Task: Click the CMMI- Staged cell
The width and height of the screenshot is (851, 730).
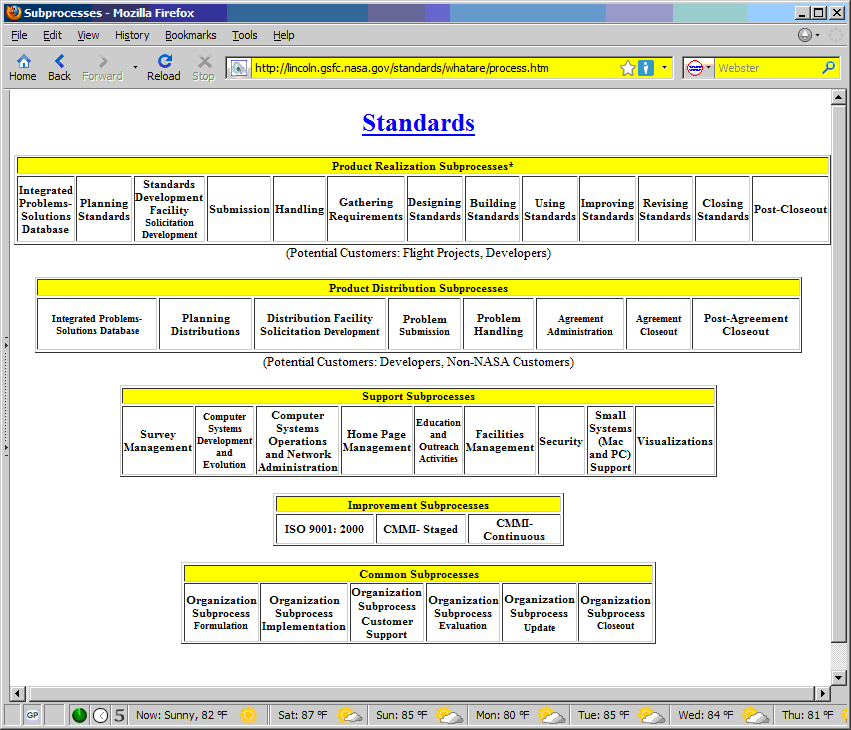Action: click(421, 529)
